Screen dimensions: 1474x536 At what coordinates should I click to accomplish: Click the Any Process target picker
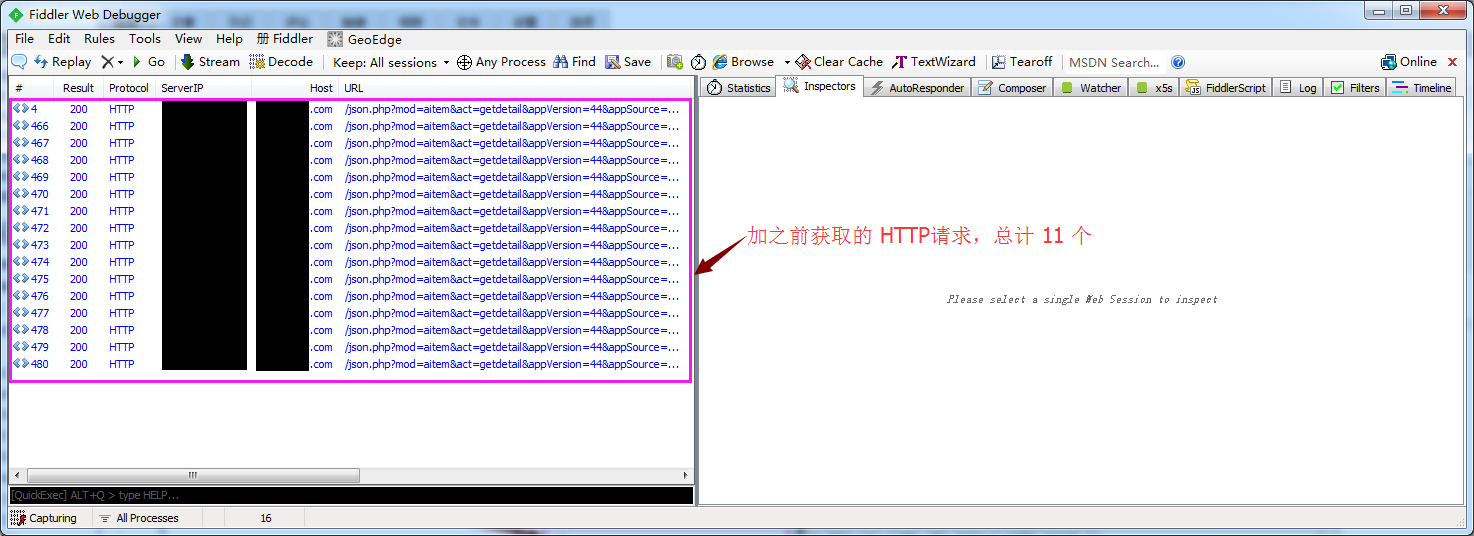[501, 62]
